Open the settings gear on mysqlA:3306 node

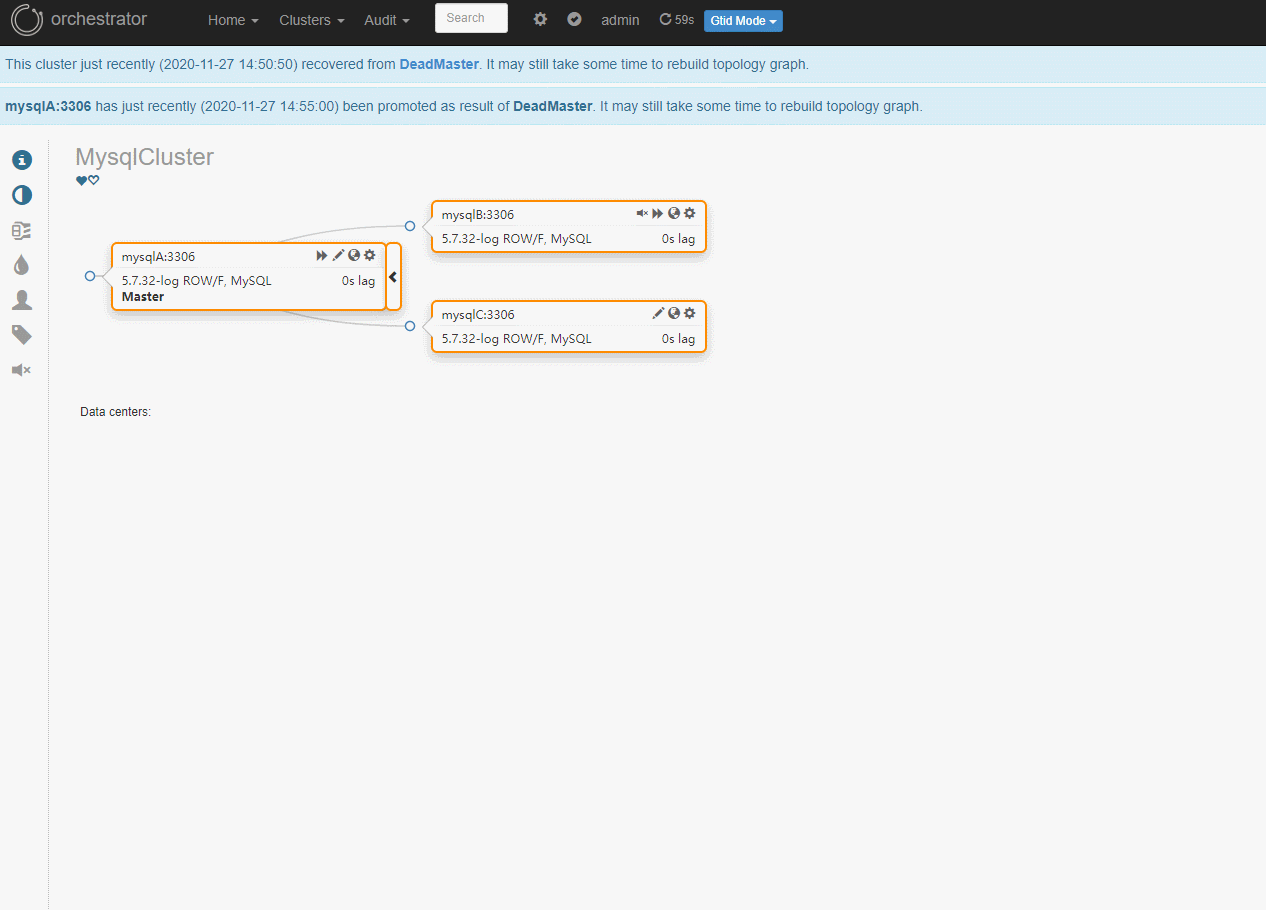[x=370, y=255]
